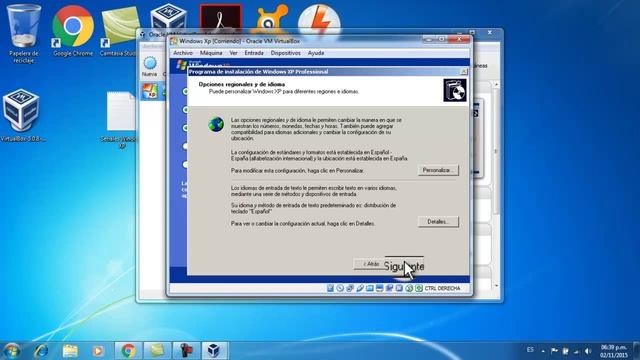
Task: Open the Ayuda menu
Action: tap(316, 53)
